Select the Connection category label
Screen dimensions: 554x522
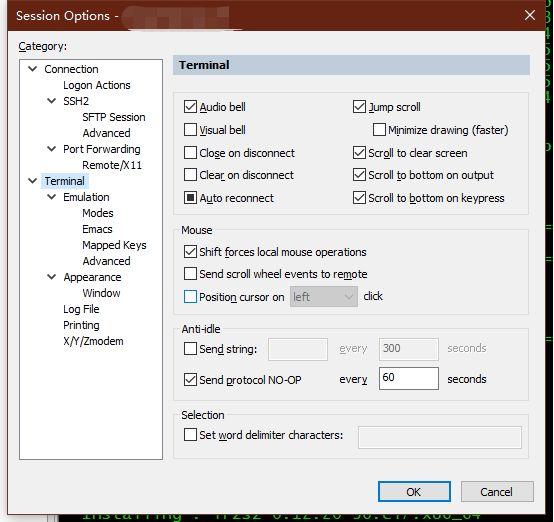[71, 69]
